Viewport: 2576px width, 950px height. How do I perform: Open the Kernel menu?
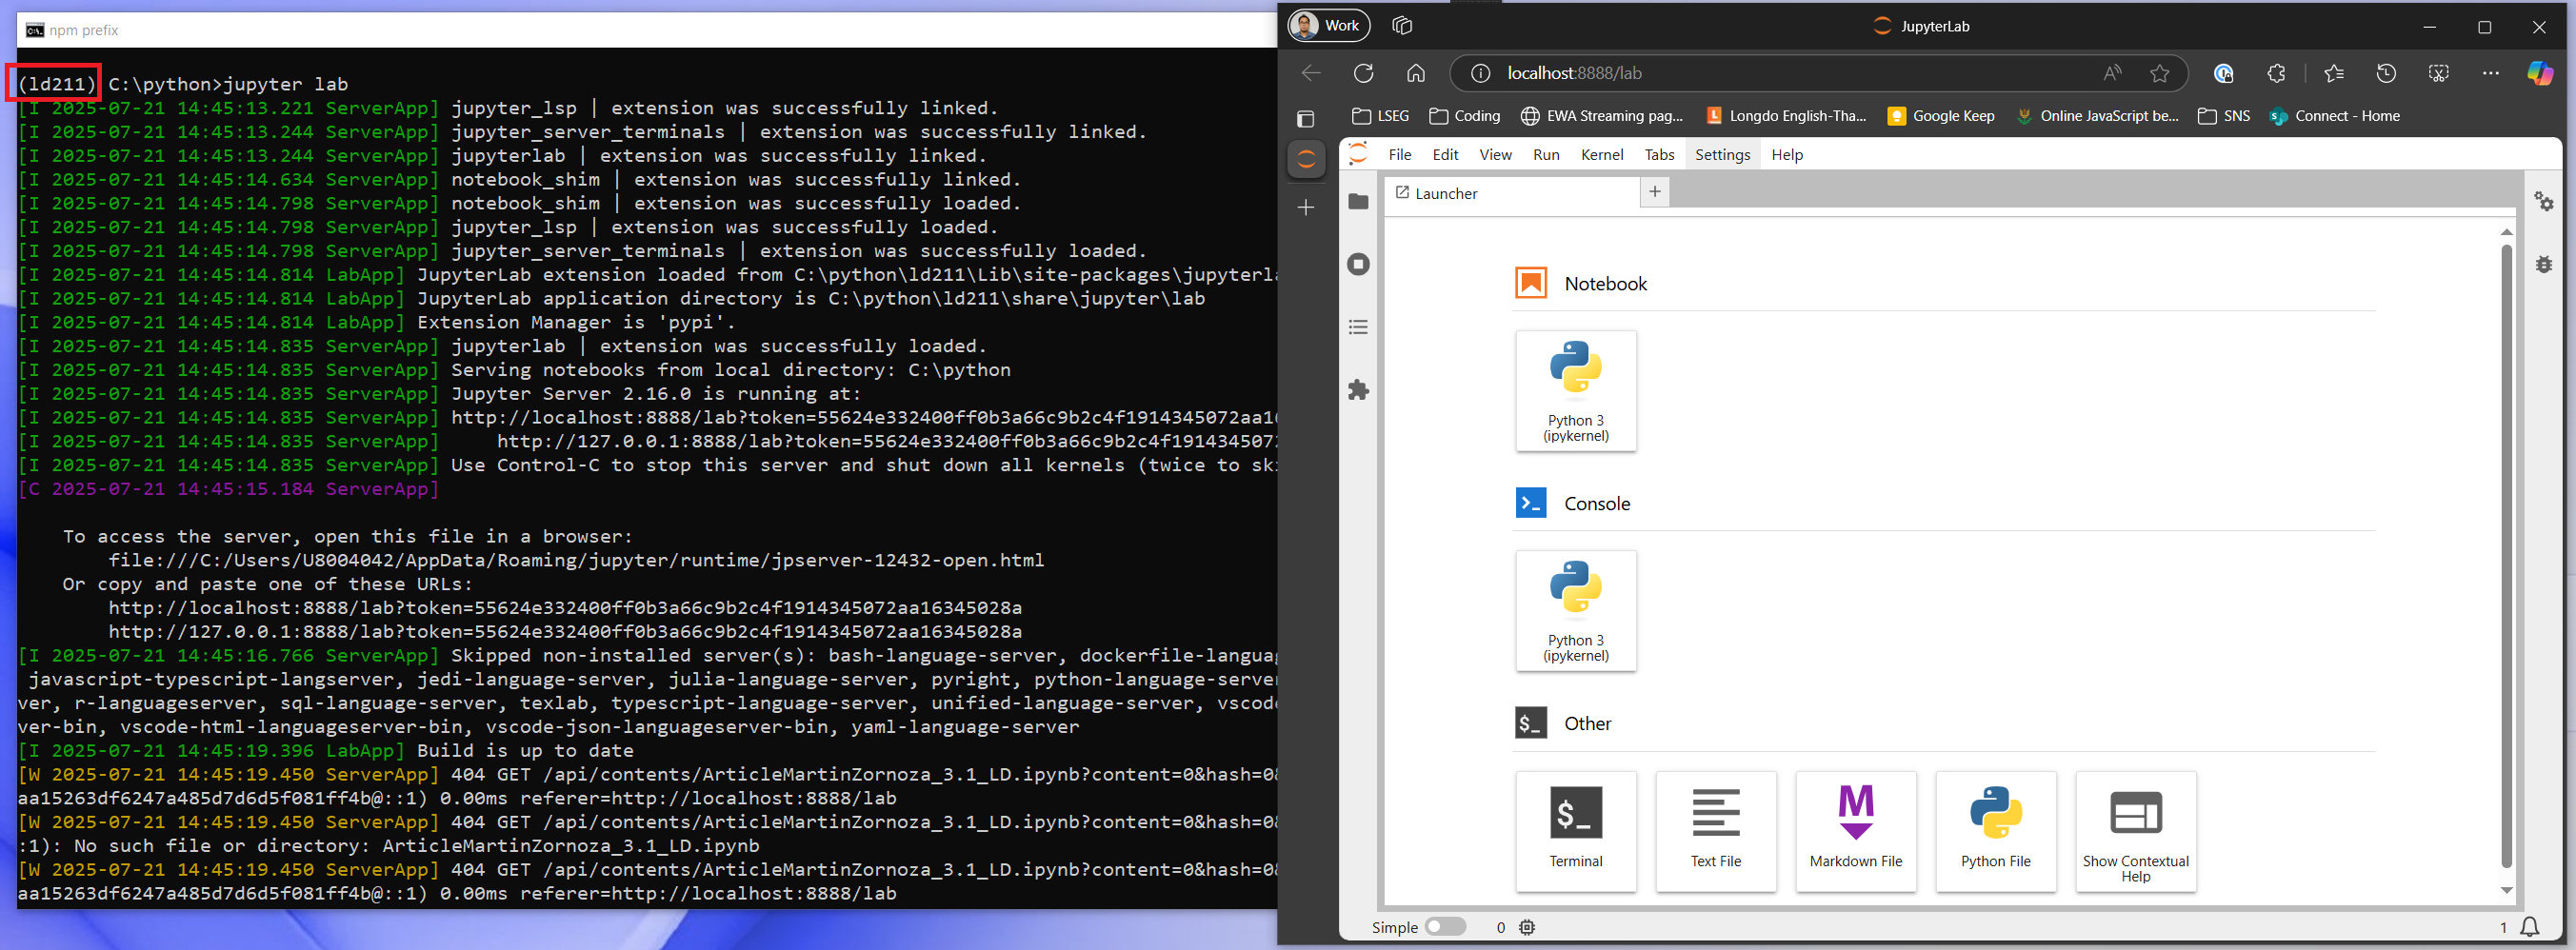tap(1601, 154)
